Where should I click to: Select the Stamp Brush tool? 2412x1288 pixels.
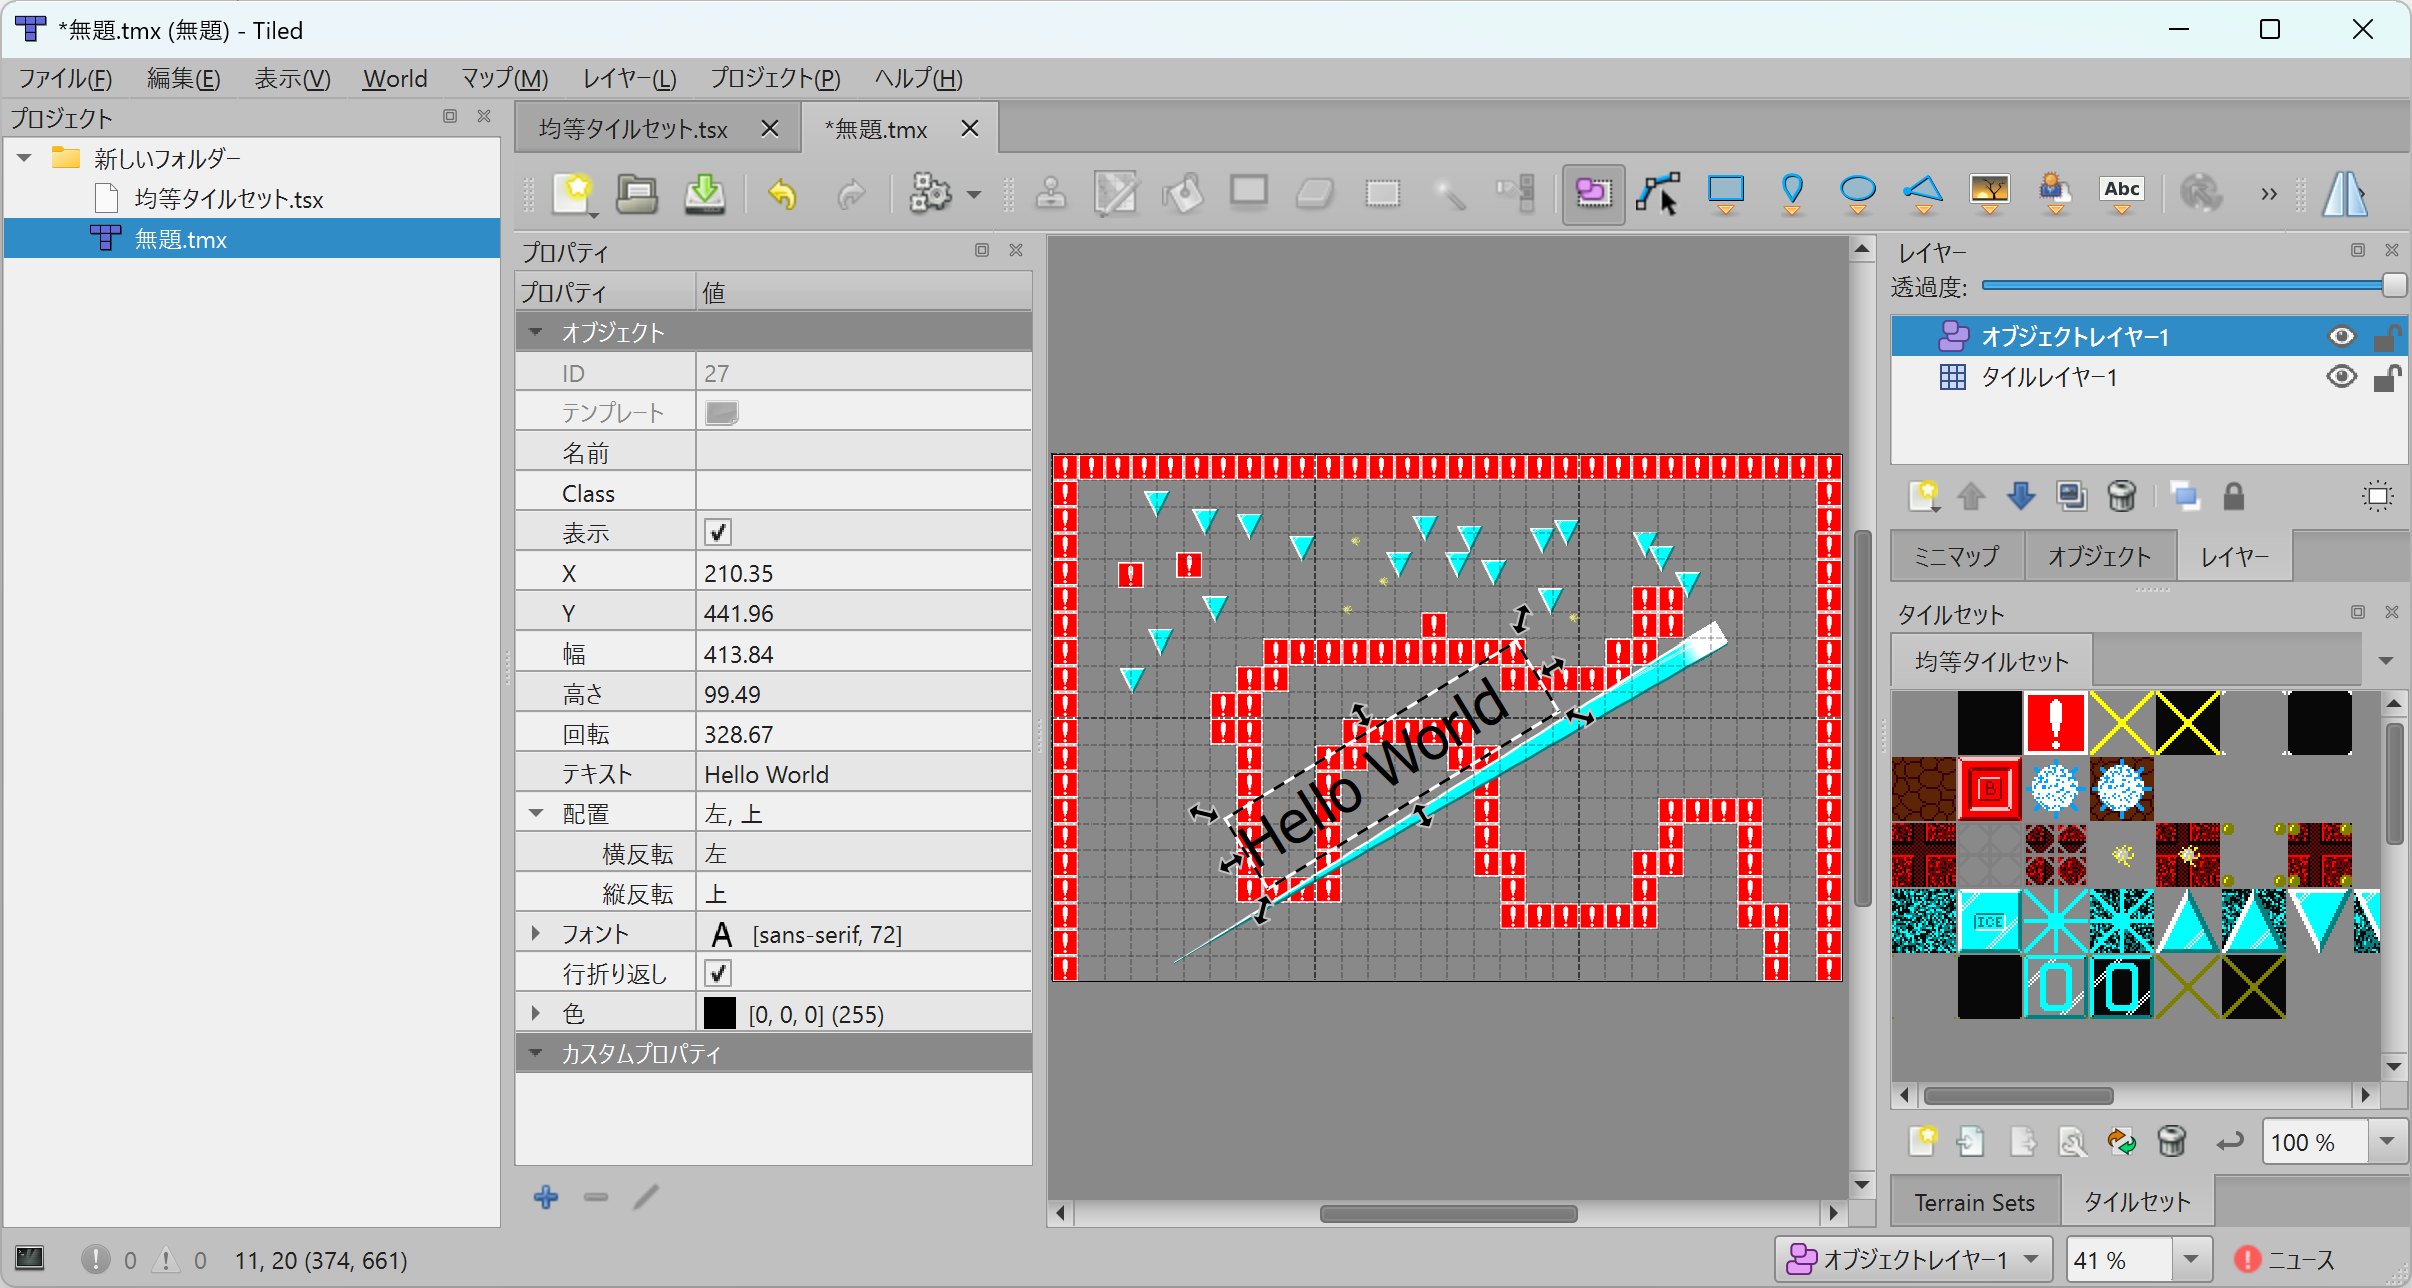click(1050, 193)
